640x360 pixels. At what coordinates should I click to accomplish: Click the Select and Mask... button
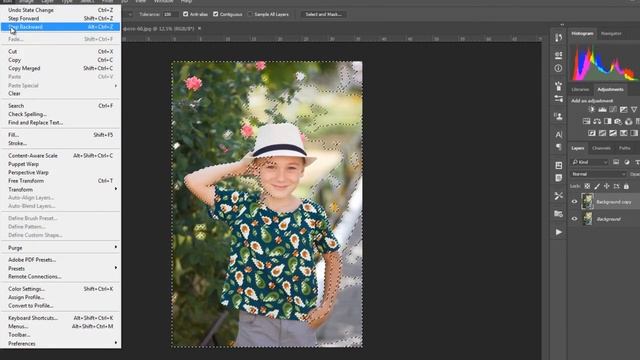[323, 14]
